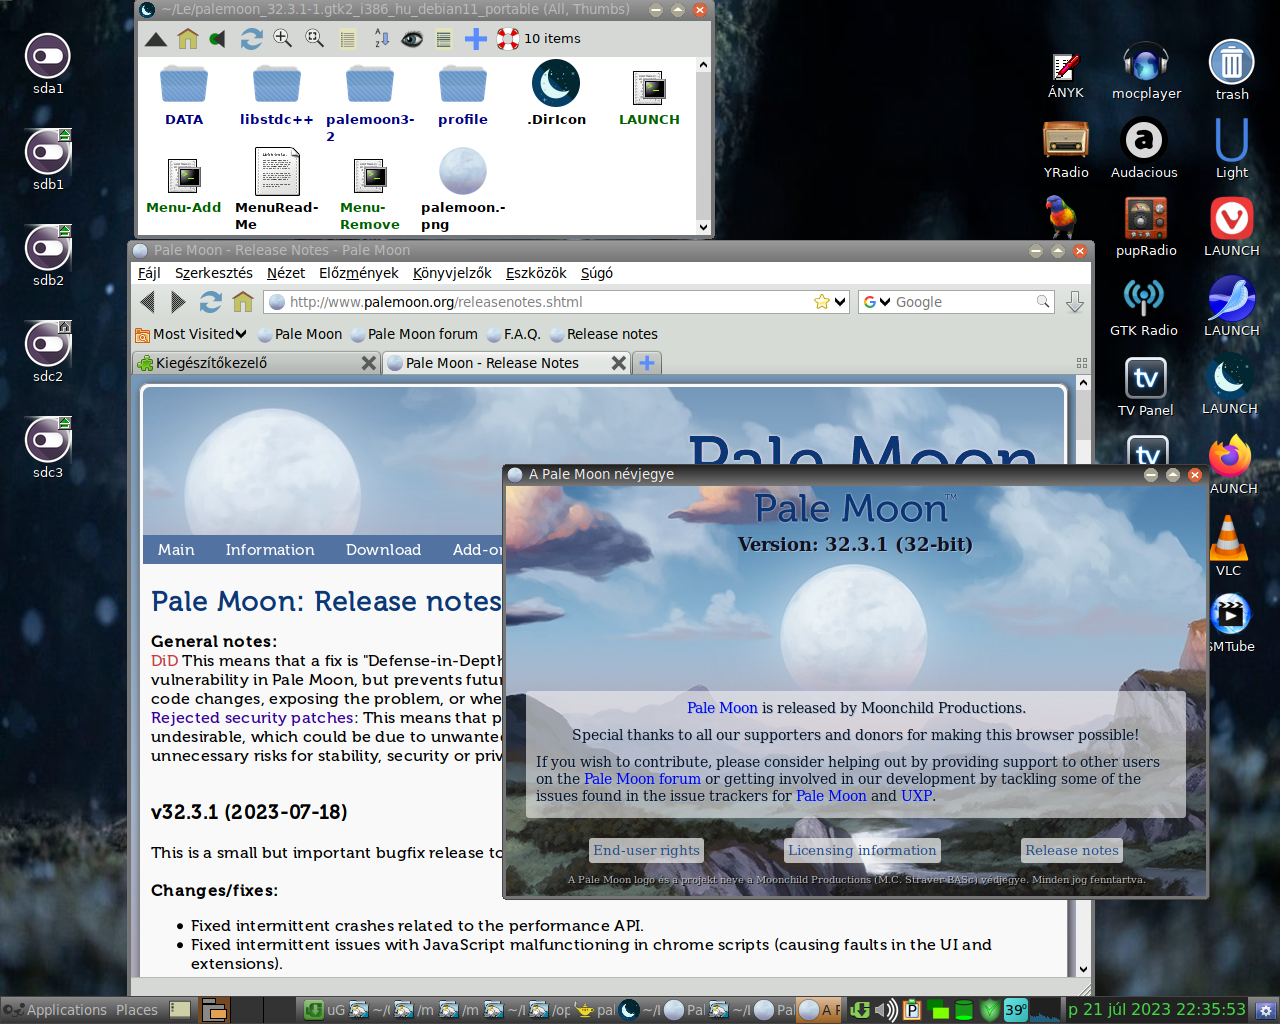Open search engine selector dropdown

click(877, 302)
